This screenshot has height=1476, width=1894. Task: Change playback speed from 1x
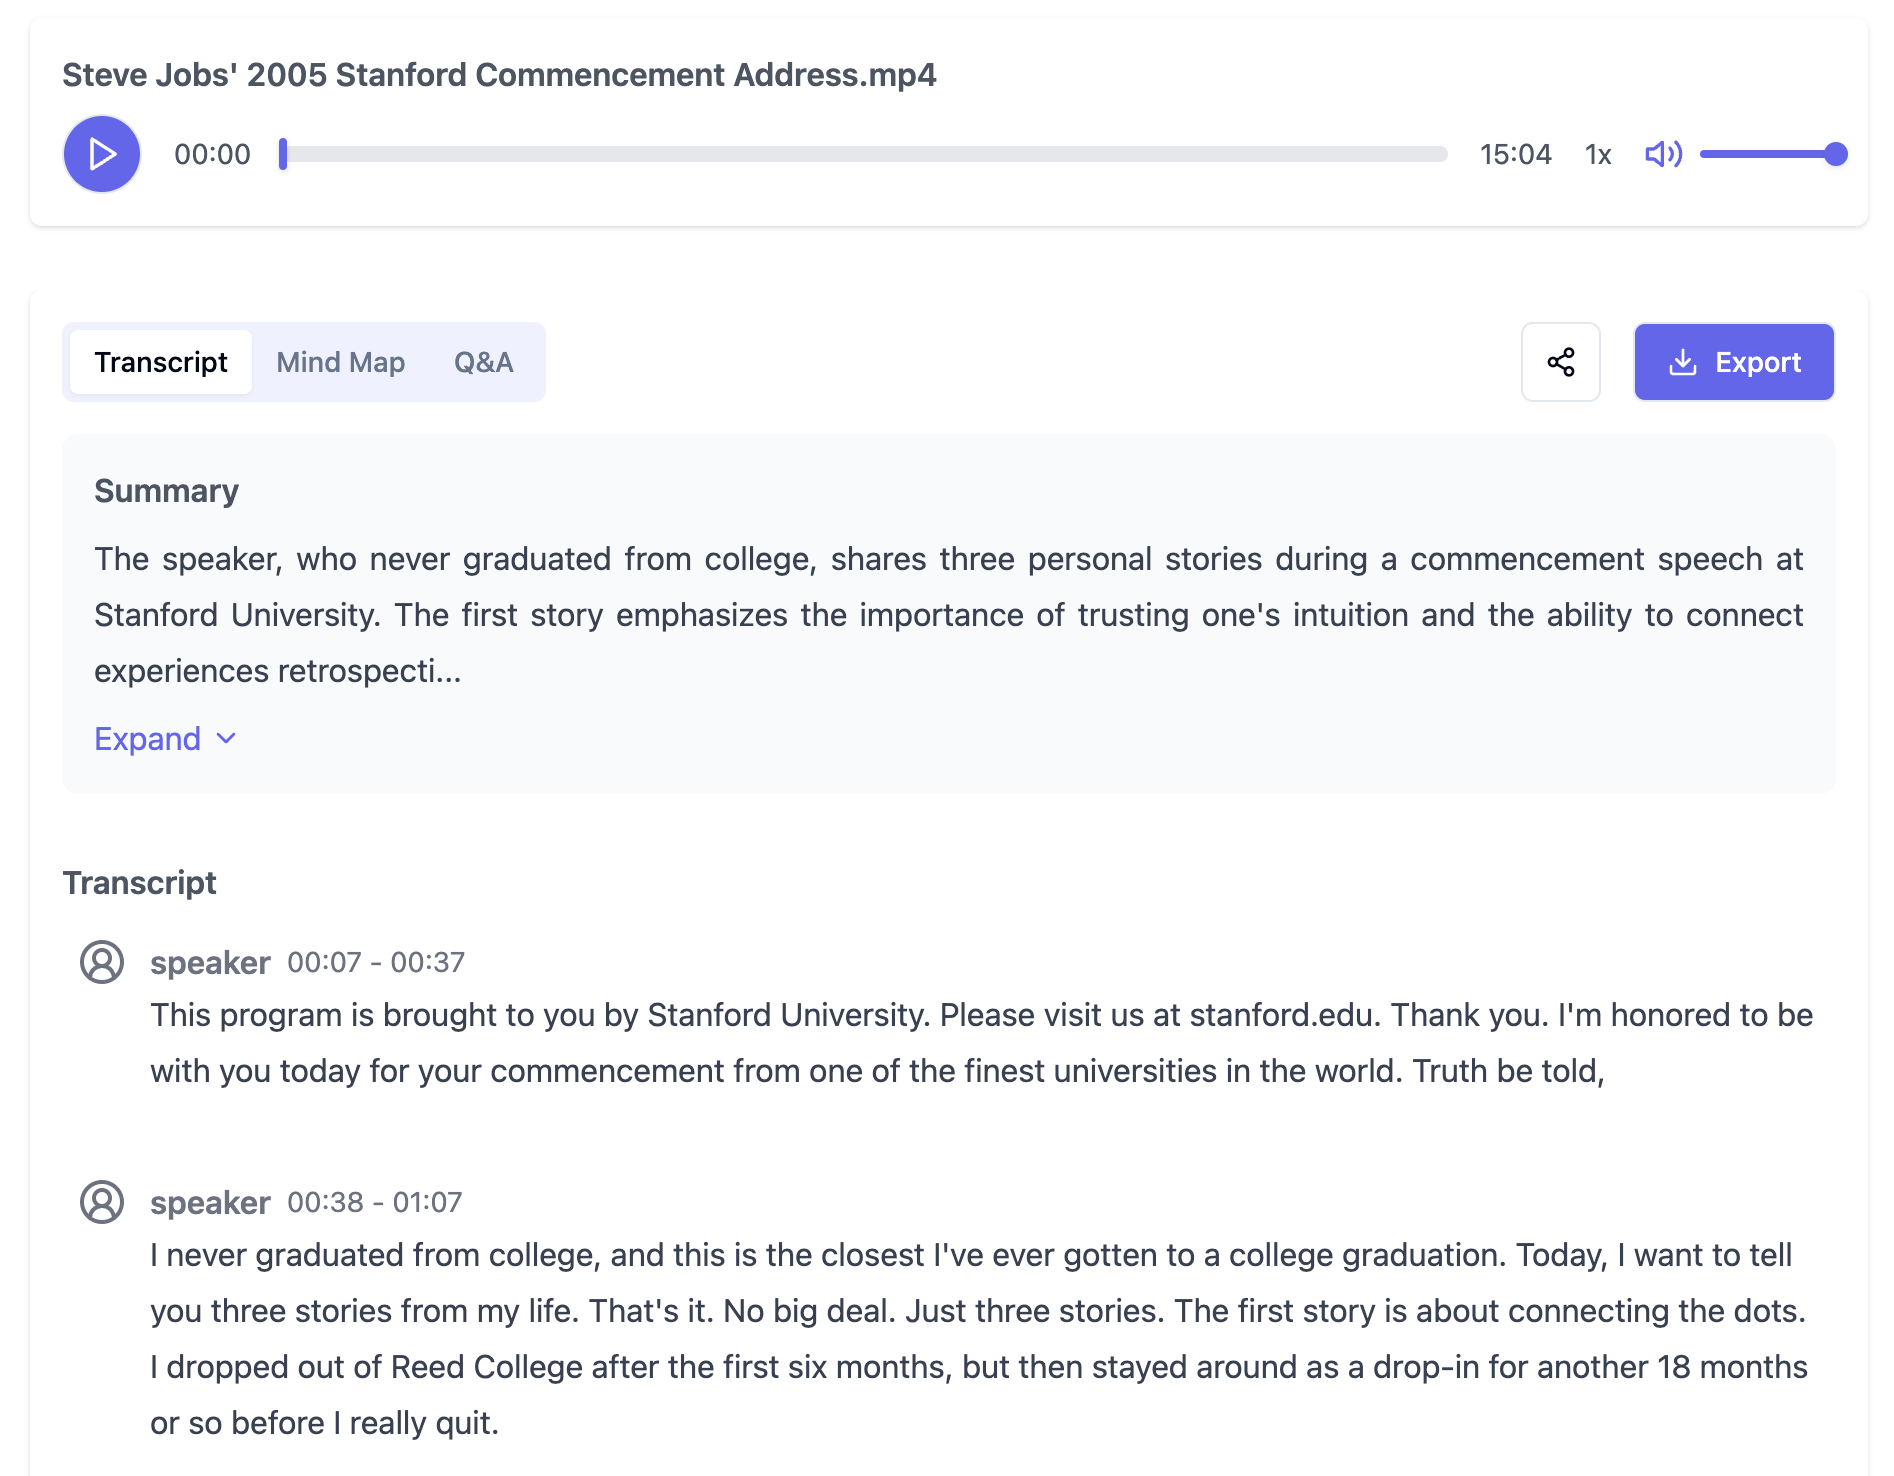(x=1598, y=154)
